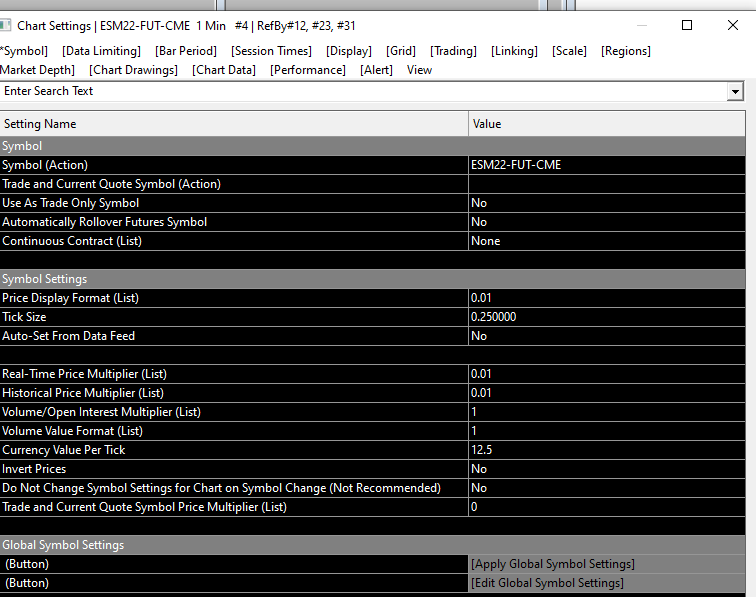This screenshot has height=597, width=756.
Task: Open Continuous Contract list value None
Action: (x=607, y=241)
